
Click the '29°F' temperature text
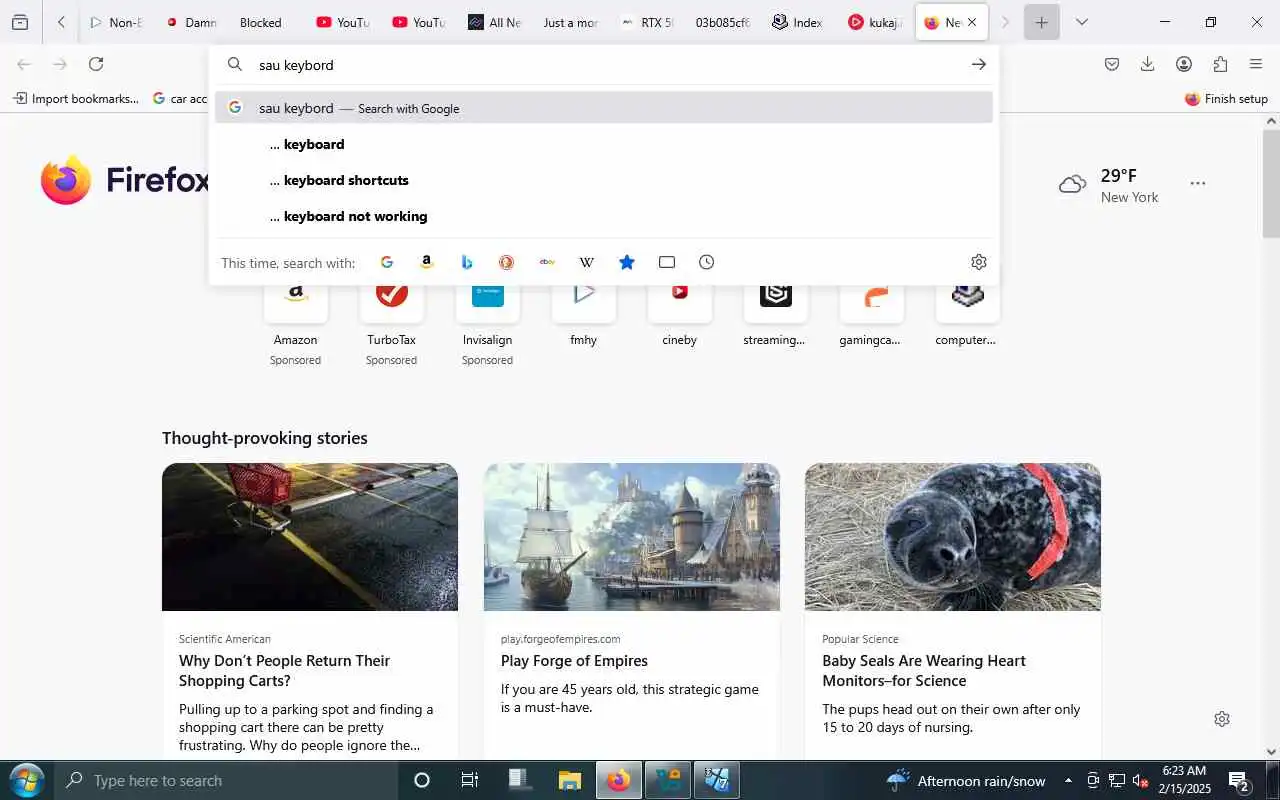click(x=1119, y=176)
